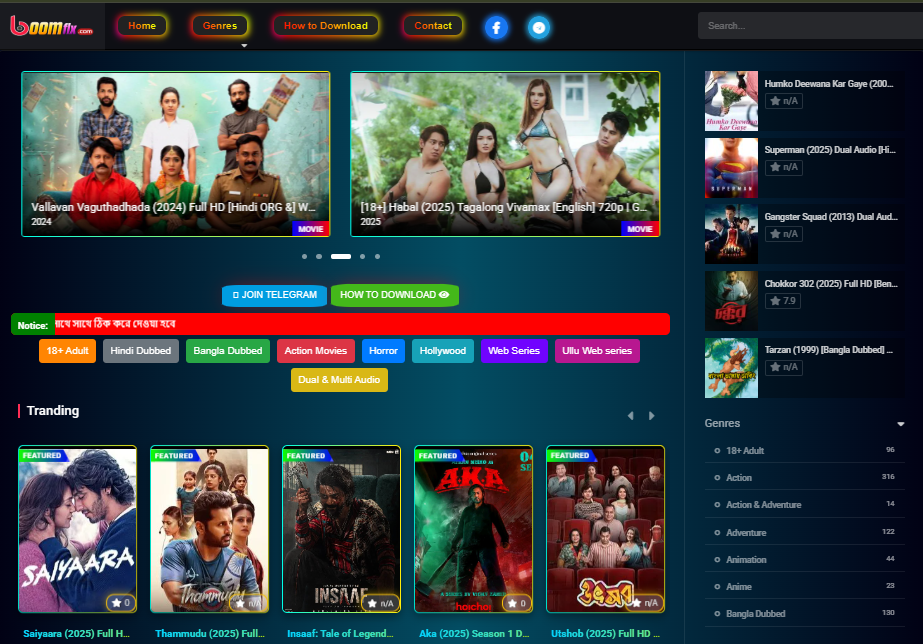Click MOVIE badge on Vallavan Vaguthadhada slide
This screenshot has width=923, height=644.
click(311, 229)
